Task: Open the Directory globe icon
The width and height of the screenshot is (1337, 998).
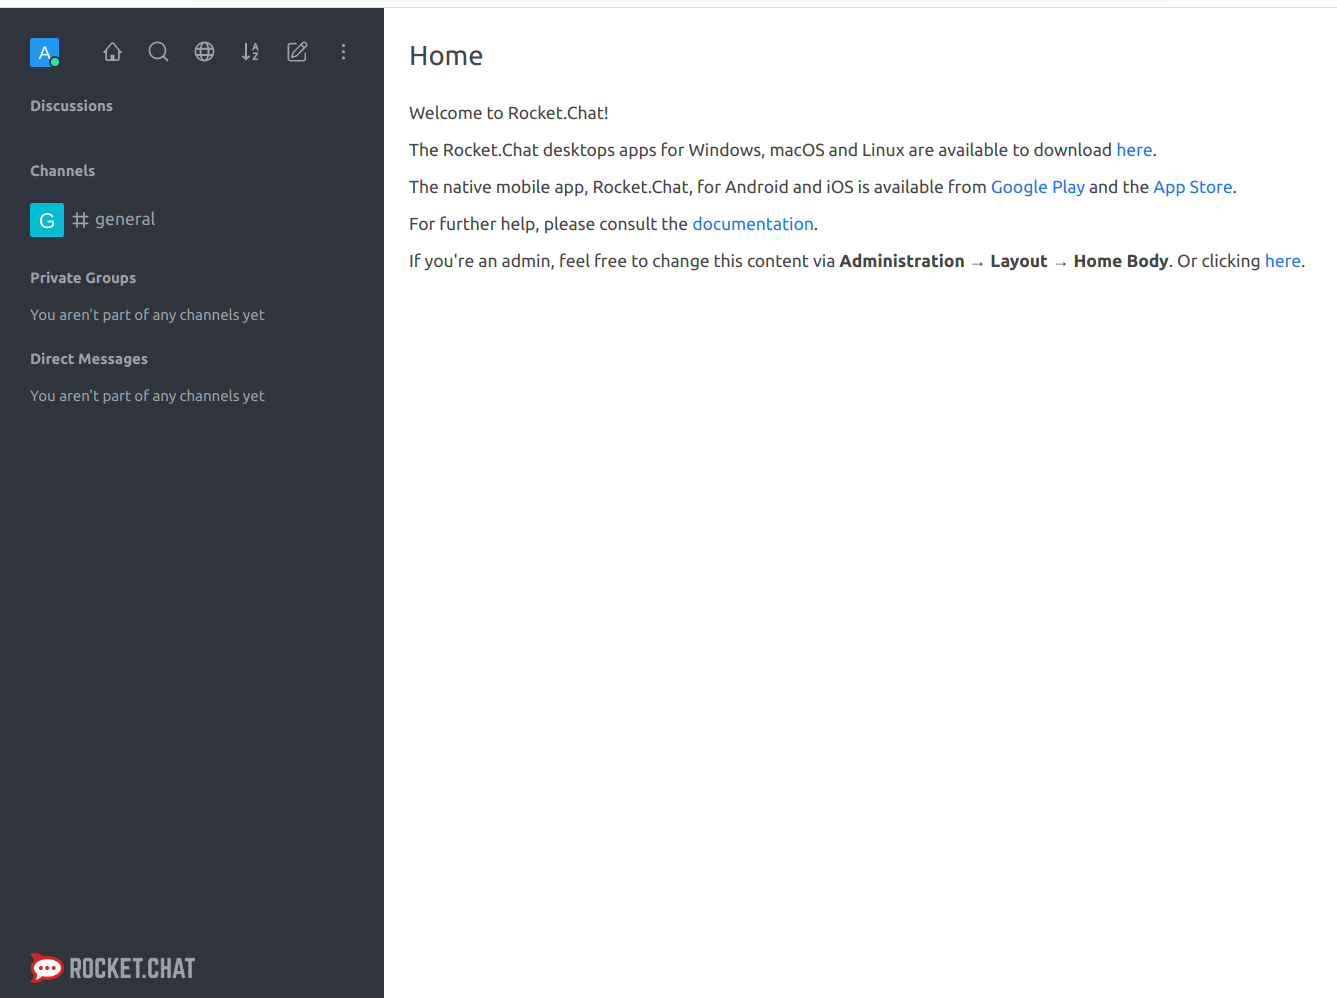Action: 204,52
